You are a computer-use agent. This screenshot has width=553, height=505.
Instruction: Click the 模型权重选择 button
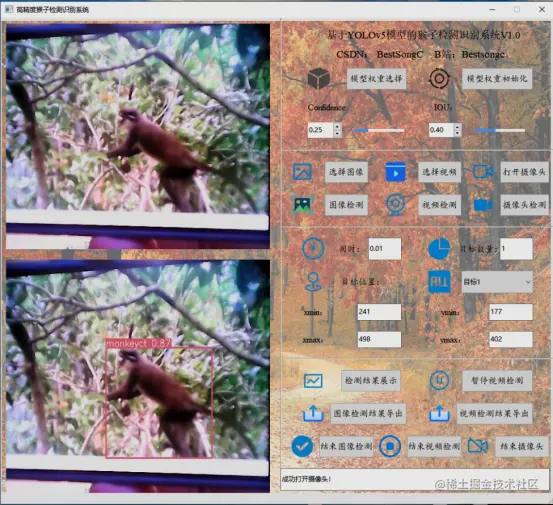point(376,78)
